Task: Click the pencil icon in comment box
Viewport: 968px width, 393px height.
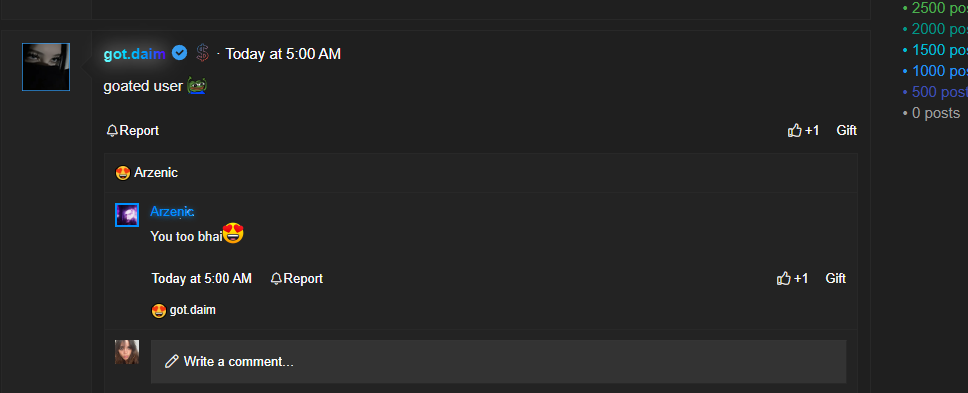Action: (172, 361)
